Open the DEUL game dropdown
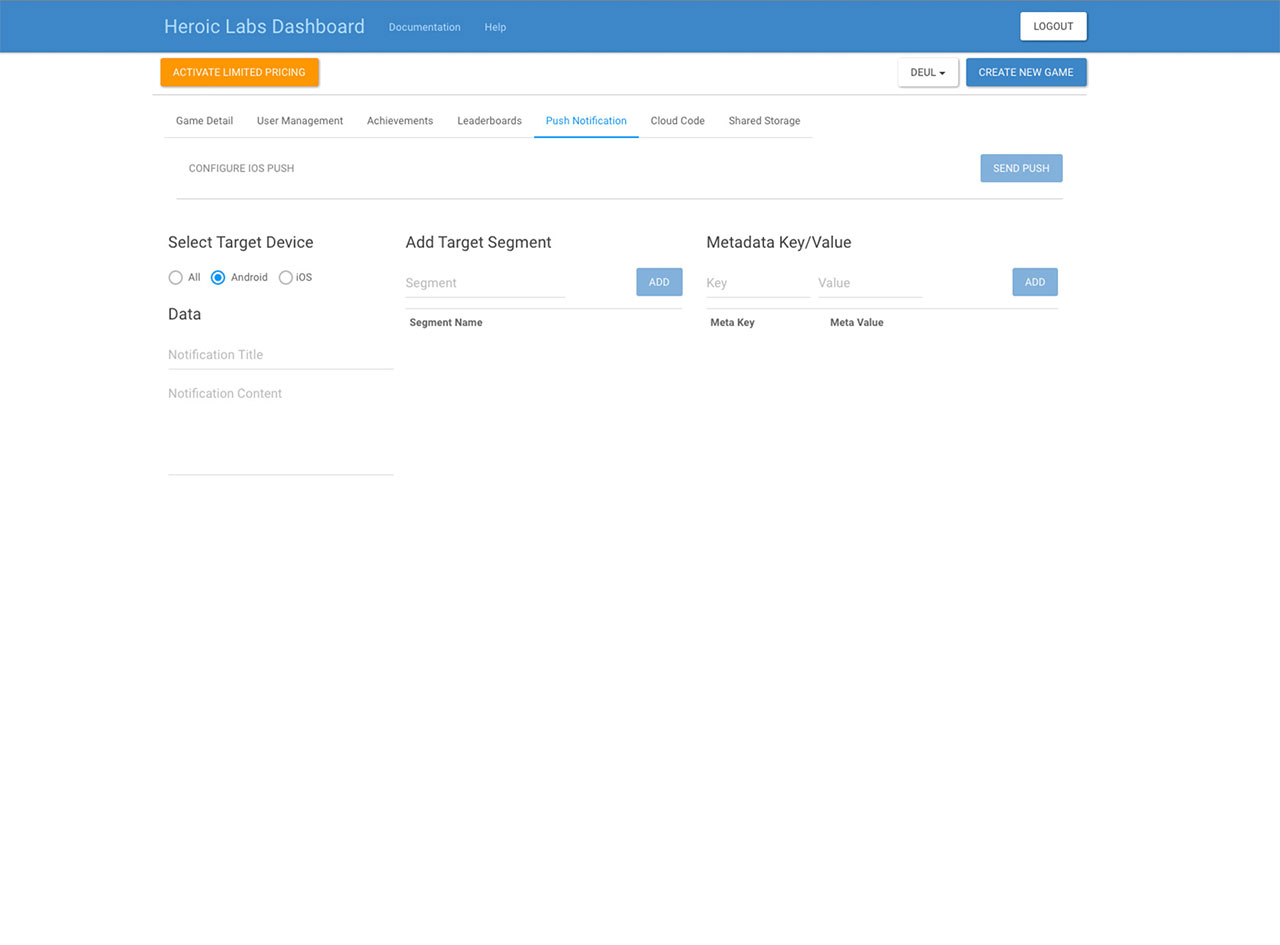This screenshot has width=1280, height=945. pyautogui.click(x=927, y=73)
